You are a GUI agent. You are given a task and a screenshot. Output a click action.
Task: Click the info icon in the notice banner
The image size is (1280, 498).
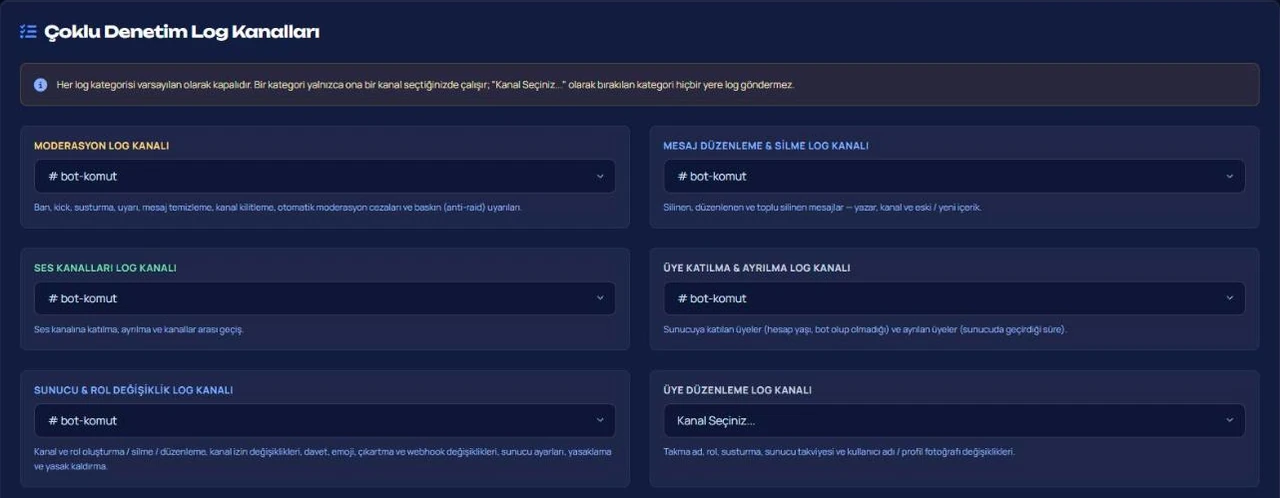(40, 85)
